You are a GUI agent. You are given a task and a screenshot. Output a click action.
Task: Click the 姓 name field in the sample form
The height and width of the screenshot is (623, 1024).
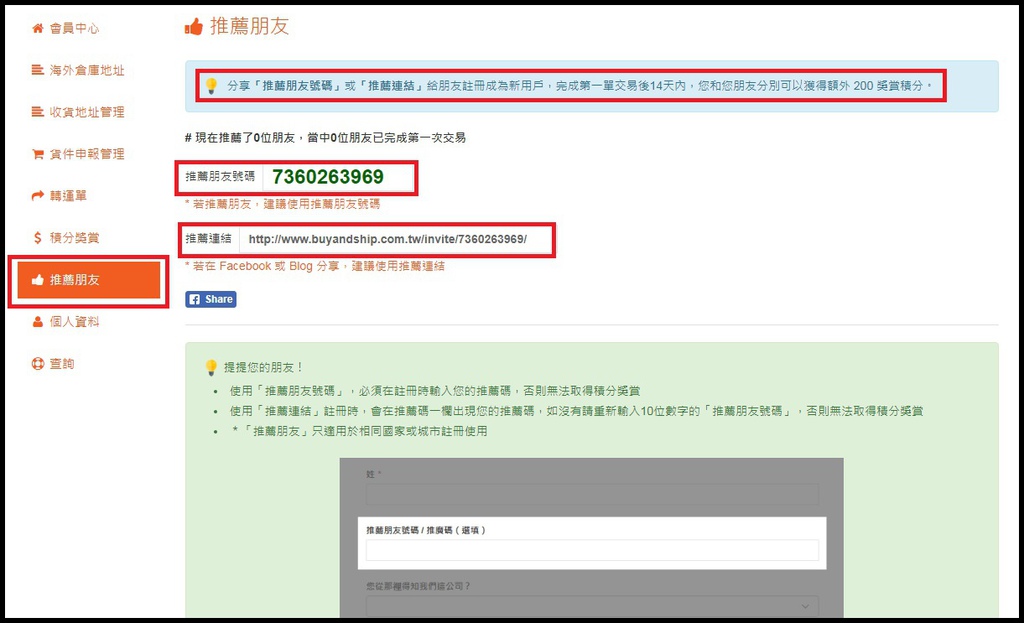[592, 494]
